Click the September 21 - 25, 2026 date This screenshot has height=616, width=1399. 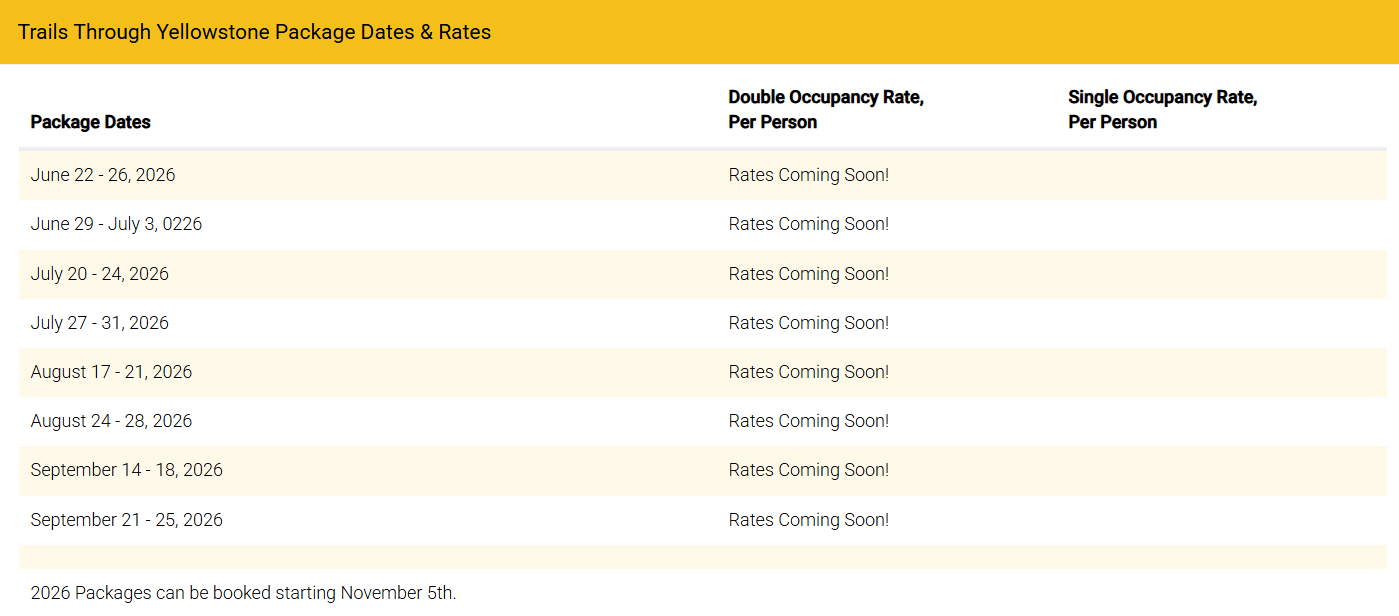point(127,520)
